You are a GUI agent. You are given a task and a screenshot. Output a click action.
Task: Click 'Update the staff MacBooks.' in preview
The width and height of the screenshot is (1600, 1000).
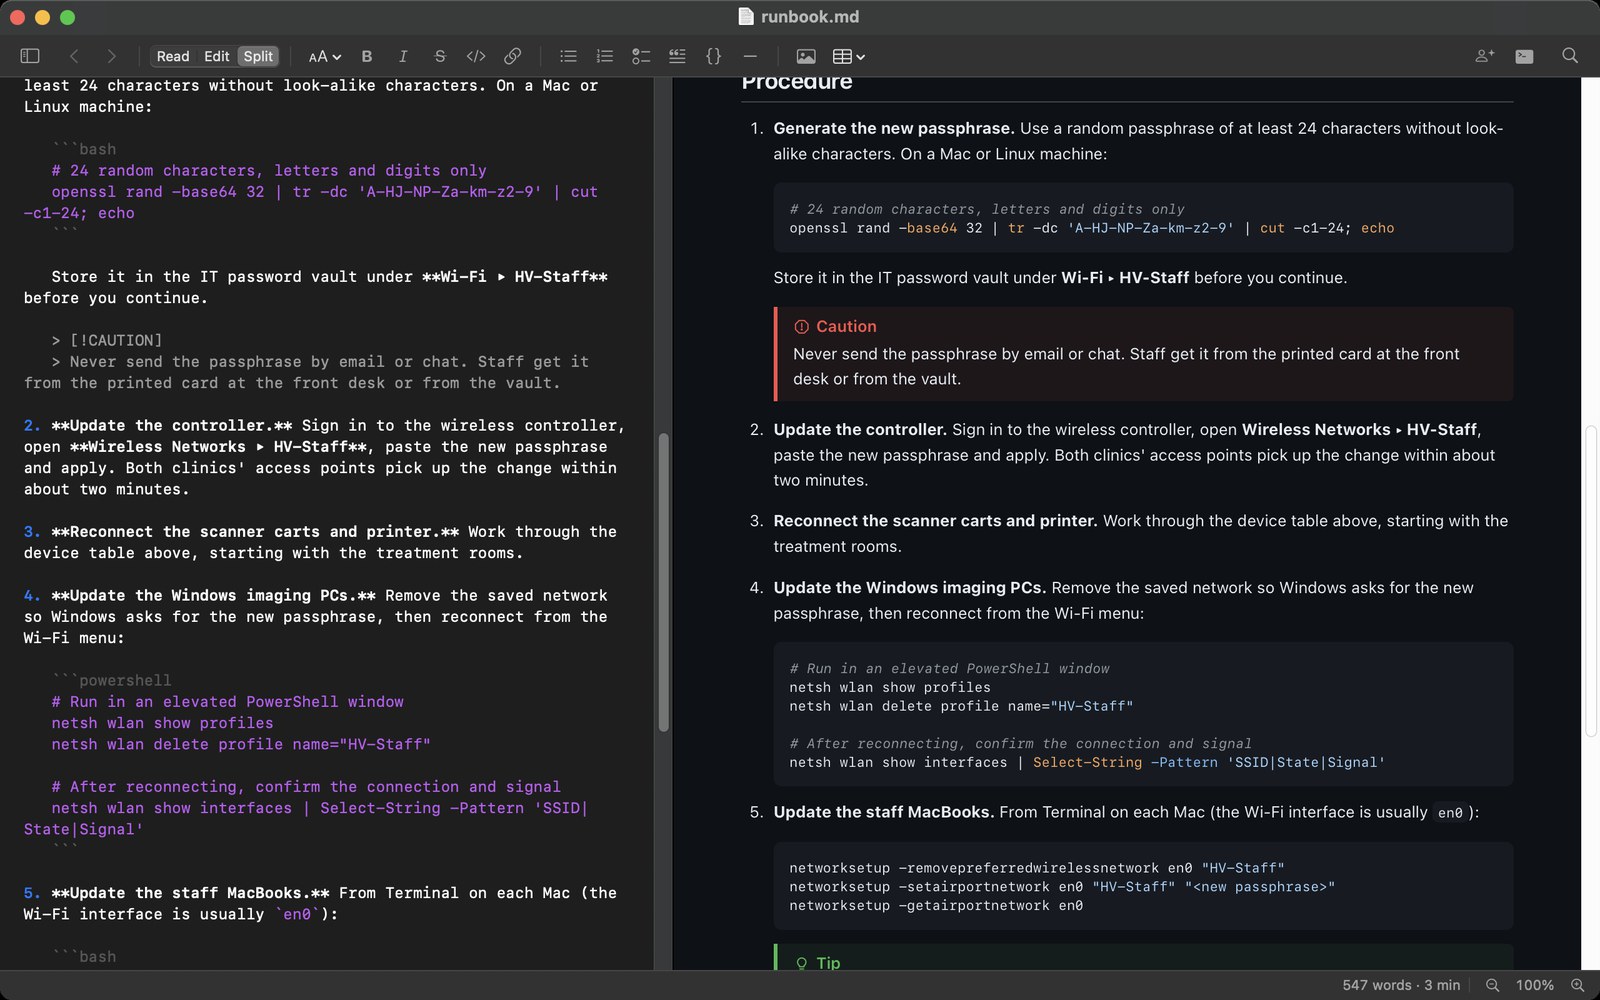[884, 812]
